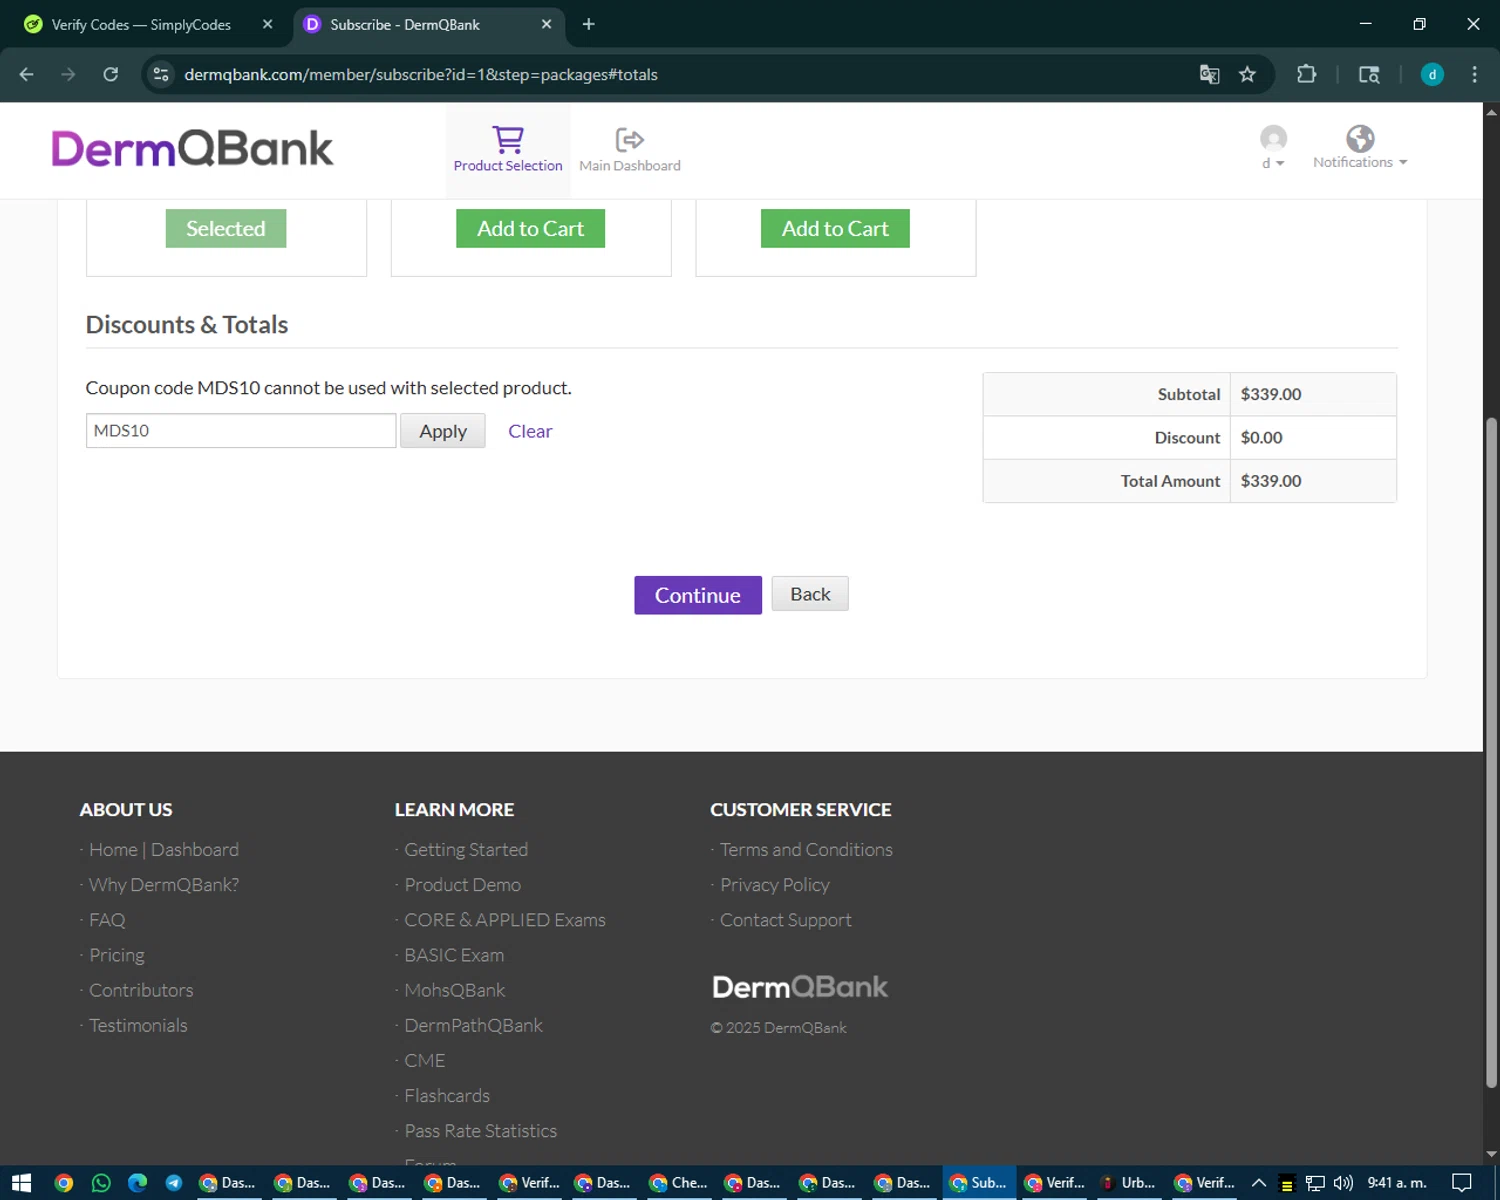Click the Back button
Screen dimensions: 1500x1200
[810, 594]
